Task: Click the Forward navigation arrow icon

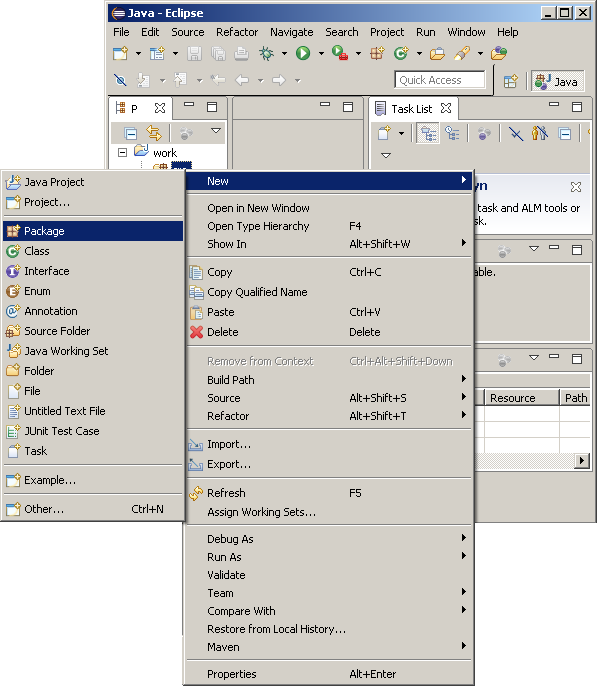Action: tap(279, 80)
